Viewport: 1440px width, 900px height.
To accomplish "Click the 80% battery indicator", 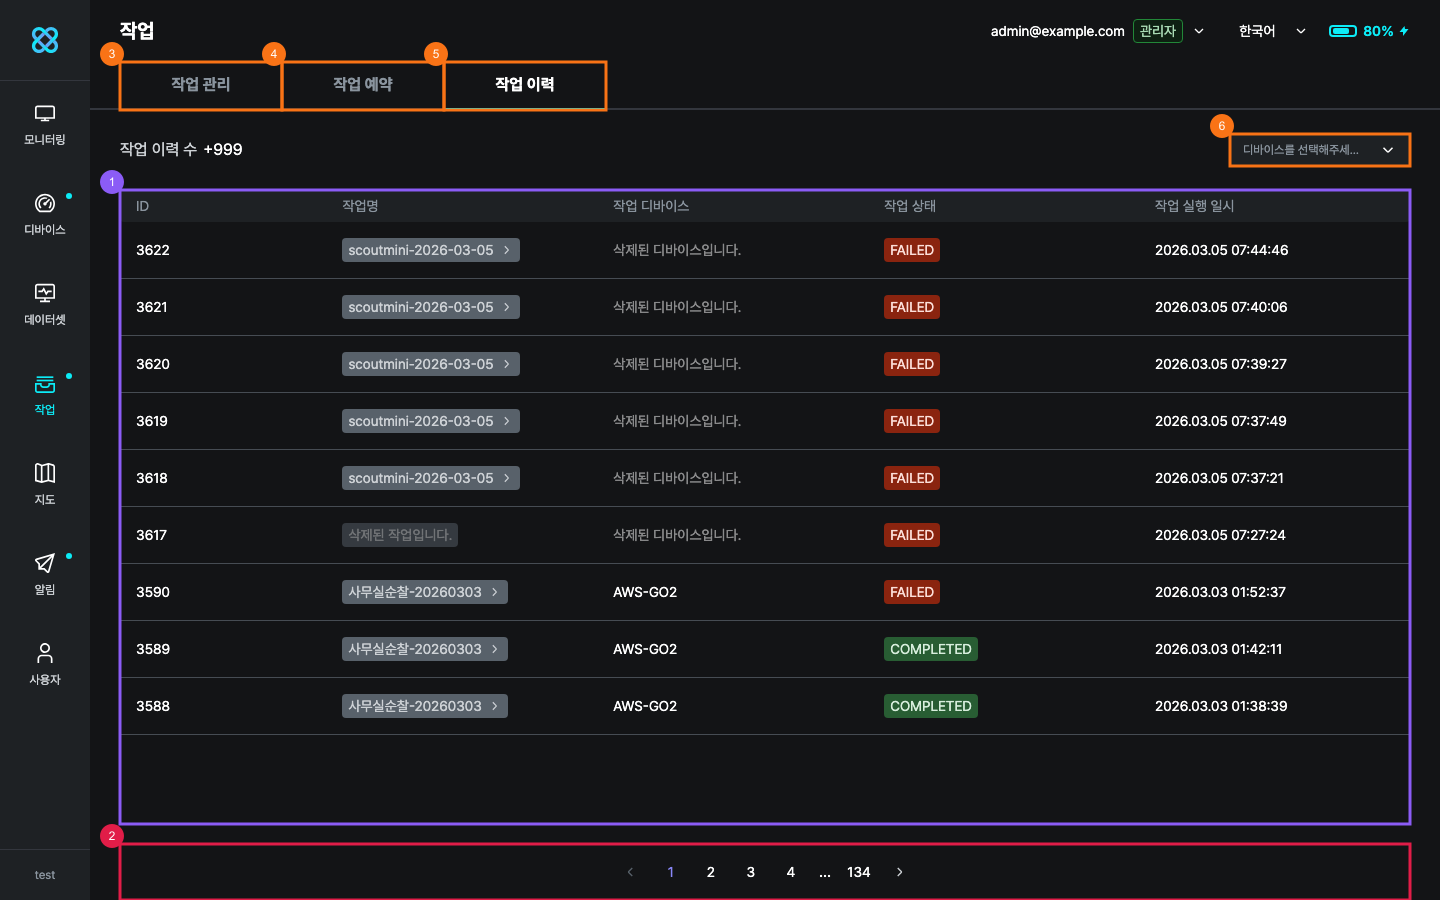I will click(1368, 31).
